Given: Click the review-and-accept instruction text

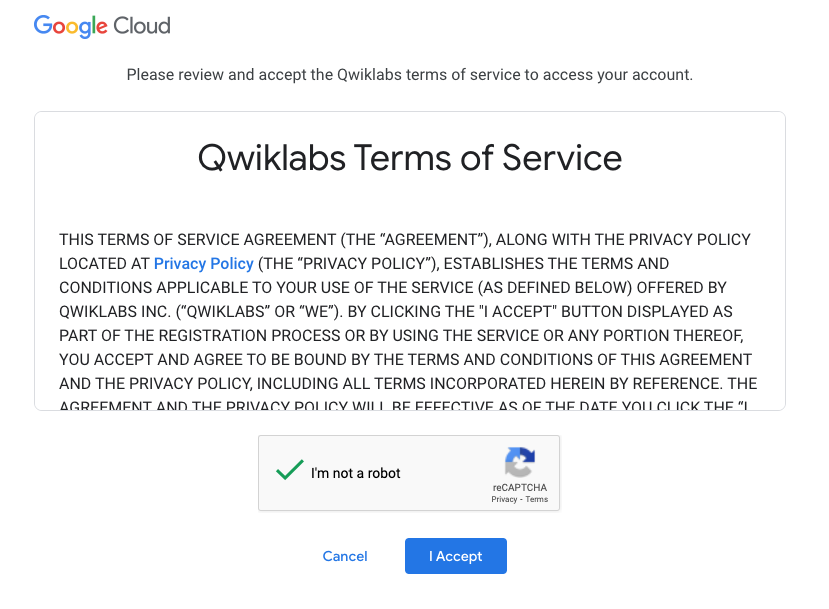Looking at the screenshot, I should [x=409, y=74].
